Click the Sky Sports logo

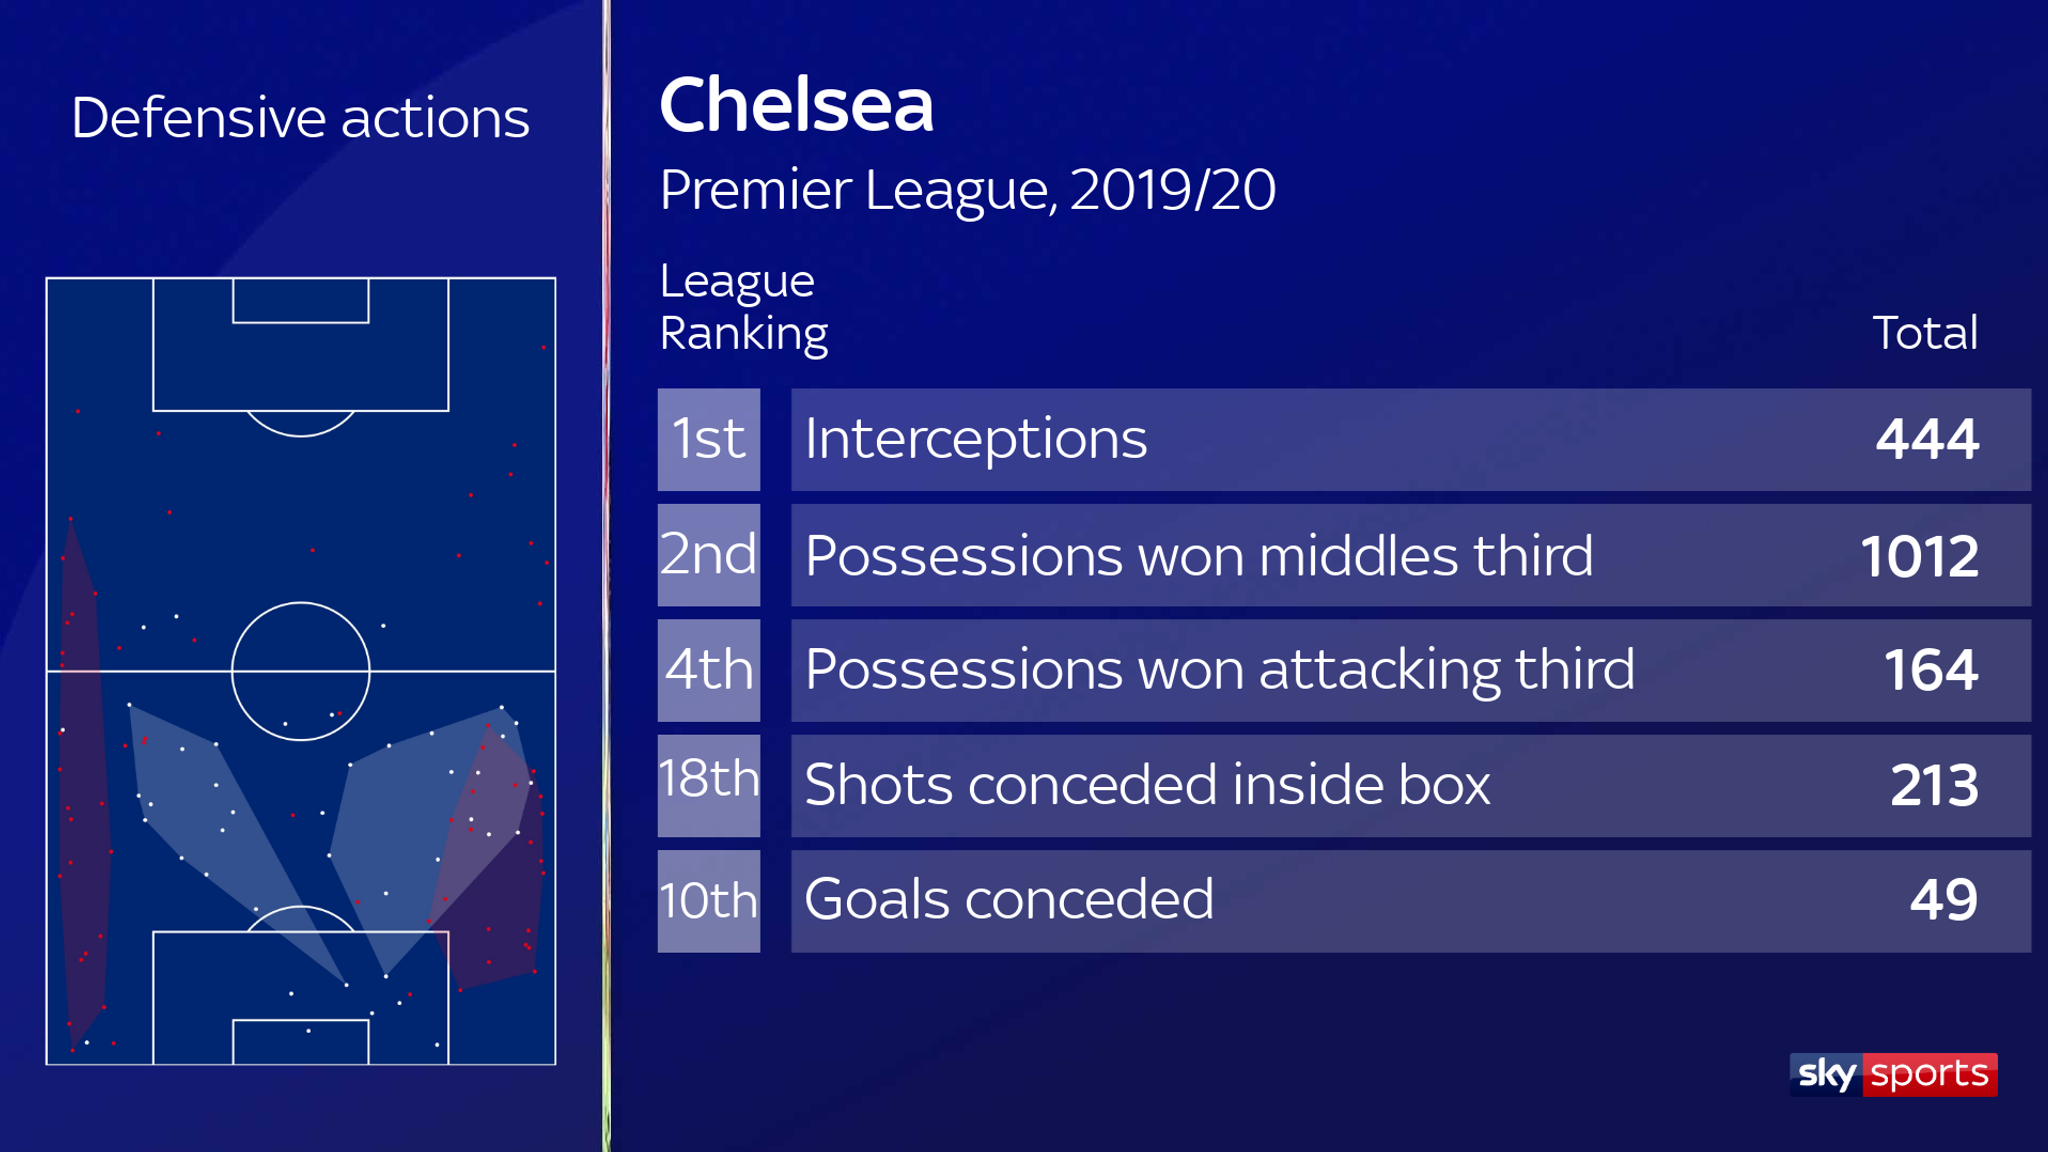pyautogui.click(x=1893, y=1074)
